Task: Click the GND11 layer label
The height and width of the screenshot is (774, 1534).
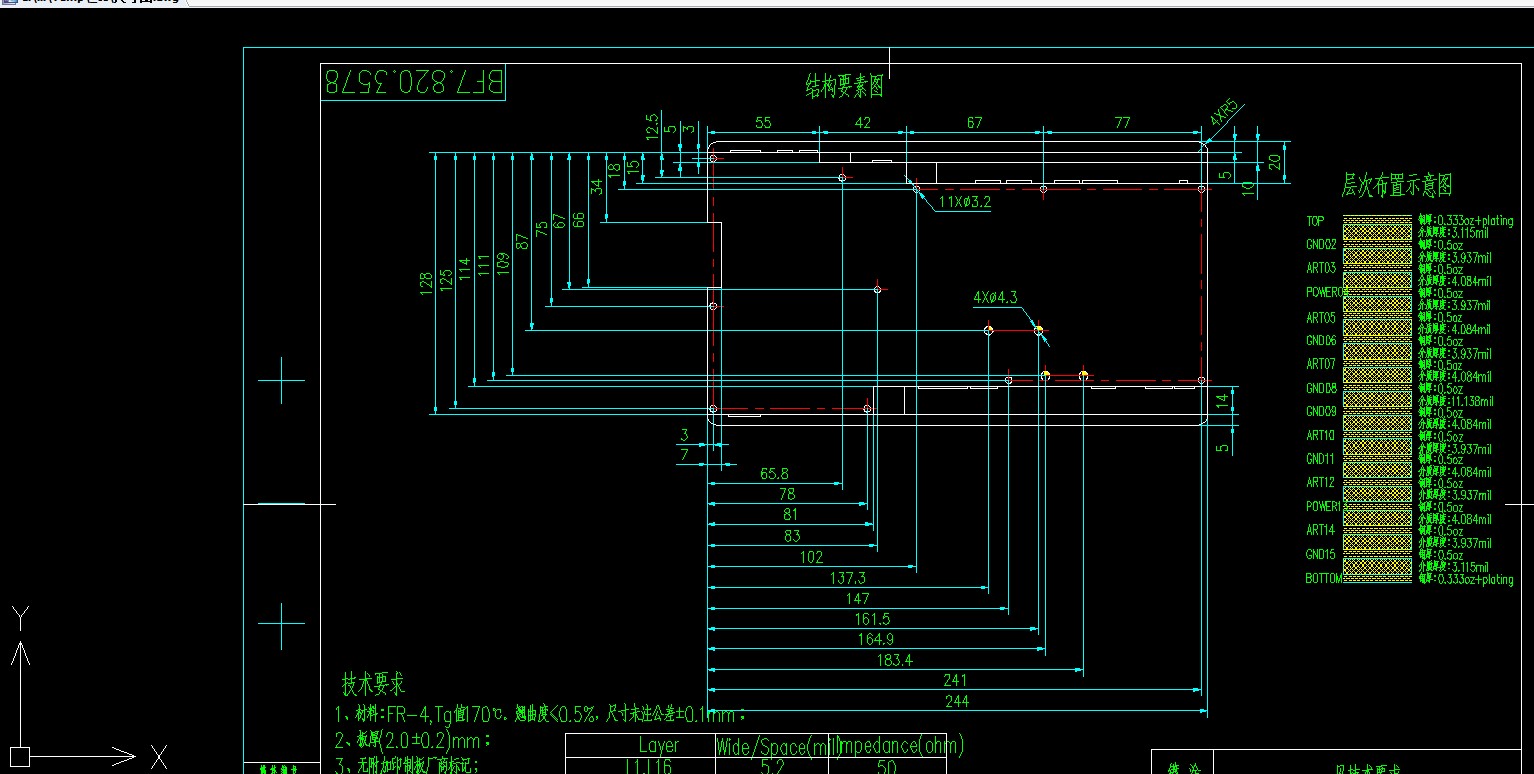Action: coord(1321,459)
